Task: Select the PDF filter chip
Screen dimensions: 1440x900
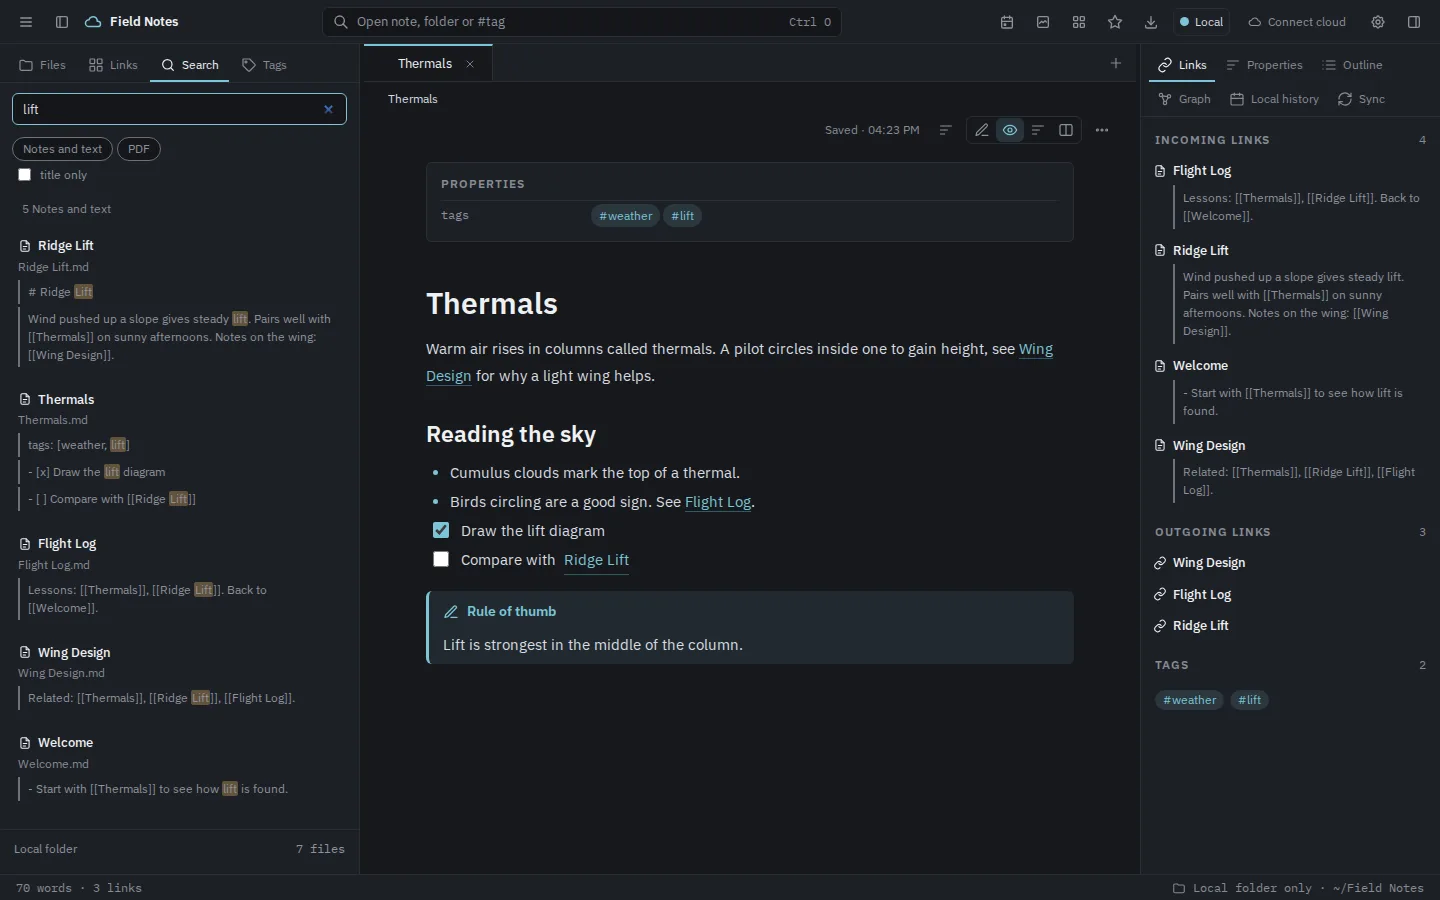Action: pyautogui.click(x=139, y=149)
